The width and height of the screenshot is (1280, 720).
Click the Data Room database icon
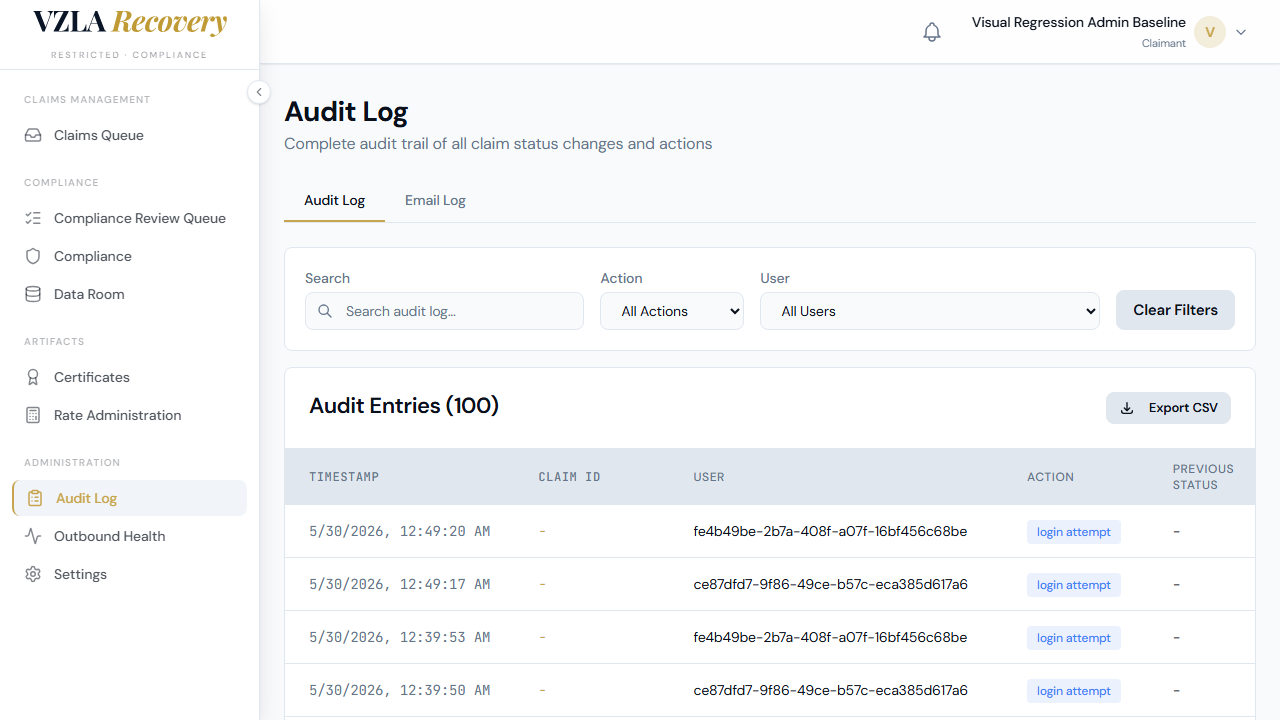coord(33,294)
